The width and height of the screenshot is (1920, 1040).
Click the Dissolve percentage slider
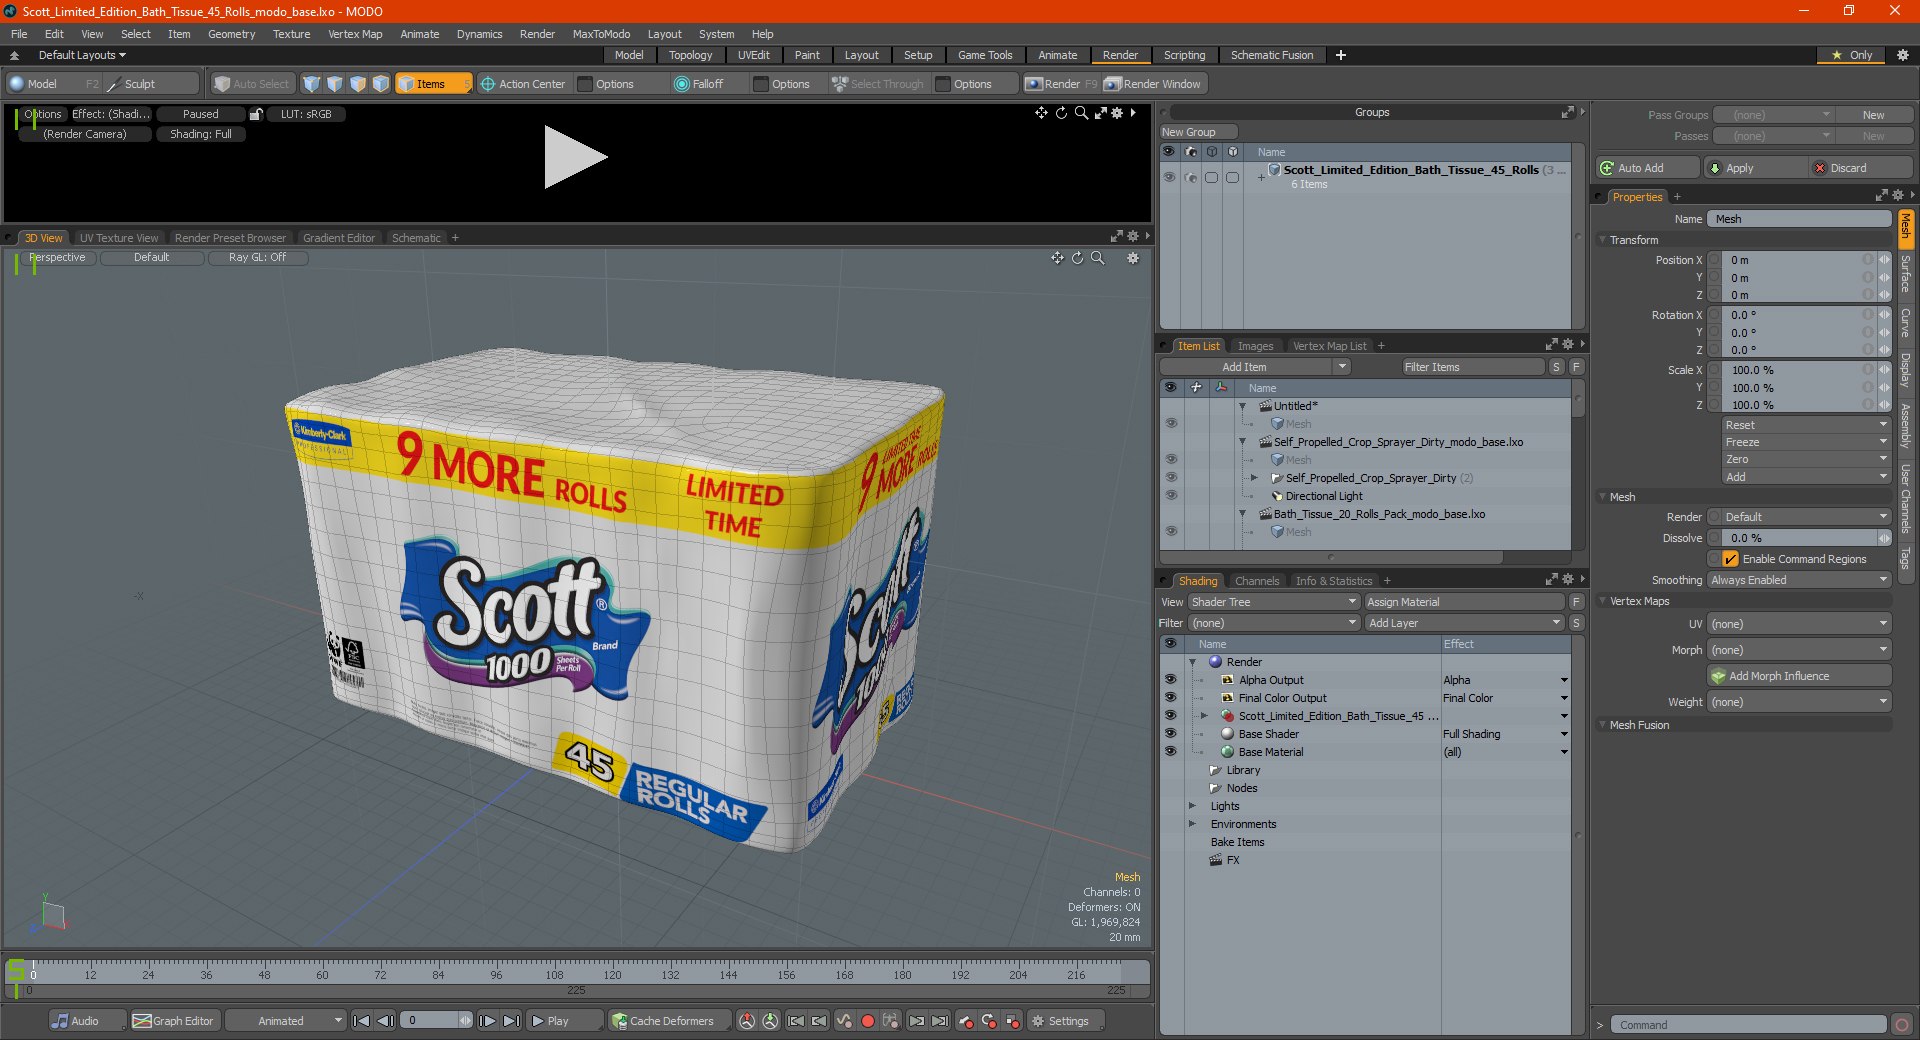point(1799,538)
